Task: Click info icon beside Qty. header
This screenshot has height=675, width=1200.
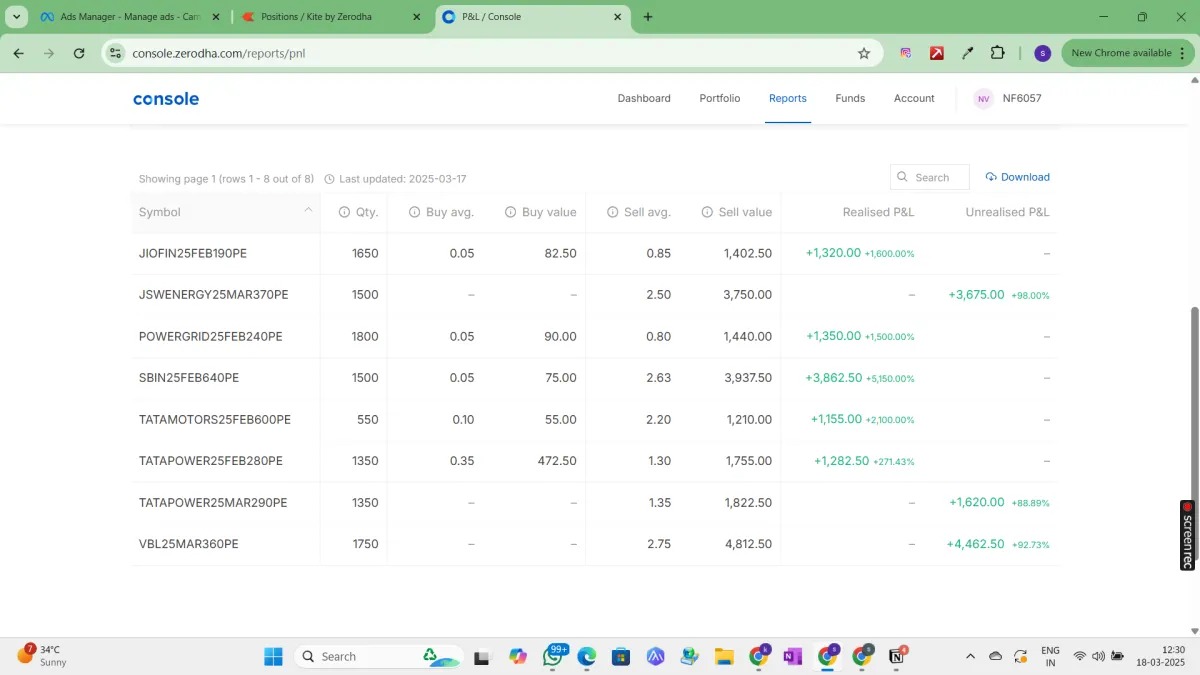Action: 344,212
